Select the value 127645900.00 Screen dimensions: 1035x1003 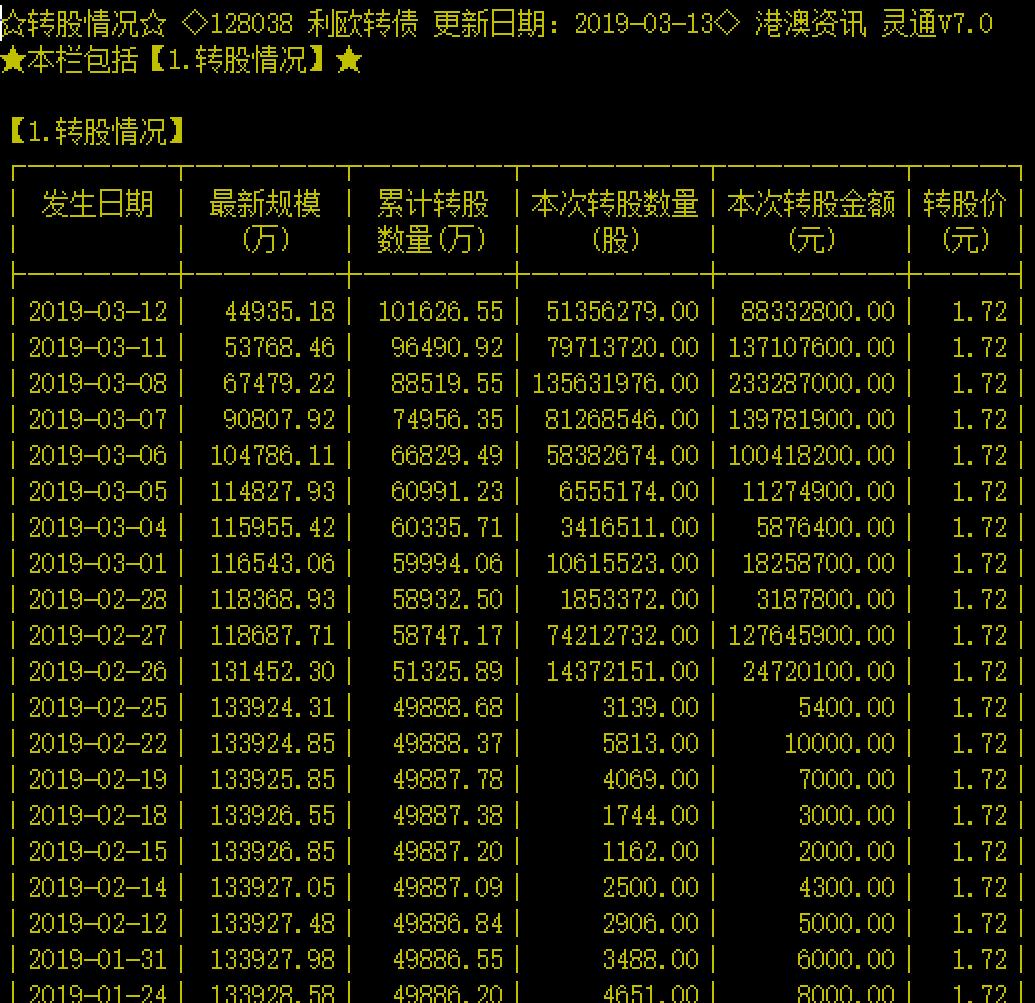click(x=811, y=635)
